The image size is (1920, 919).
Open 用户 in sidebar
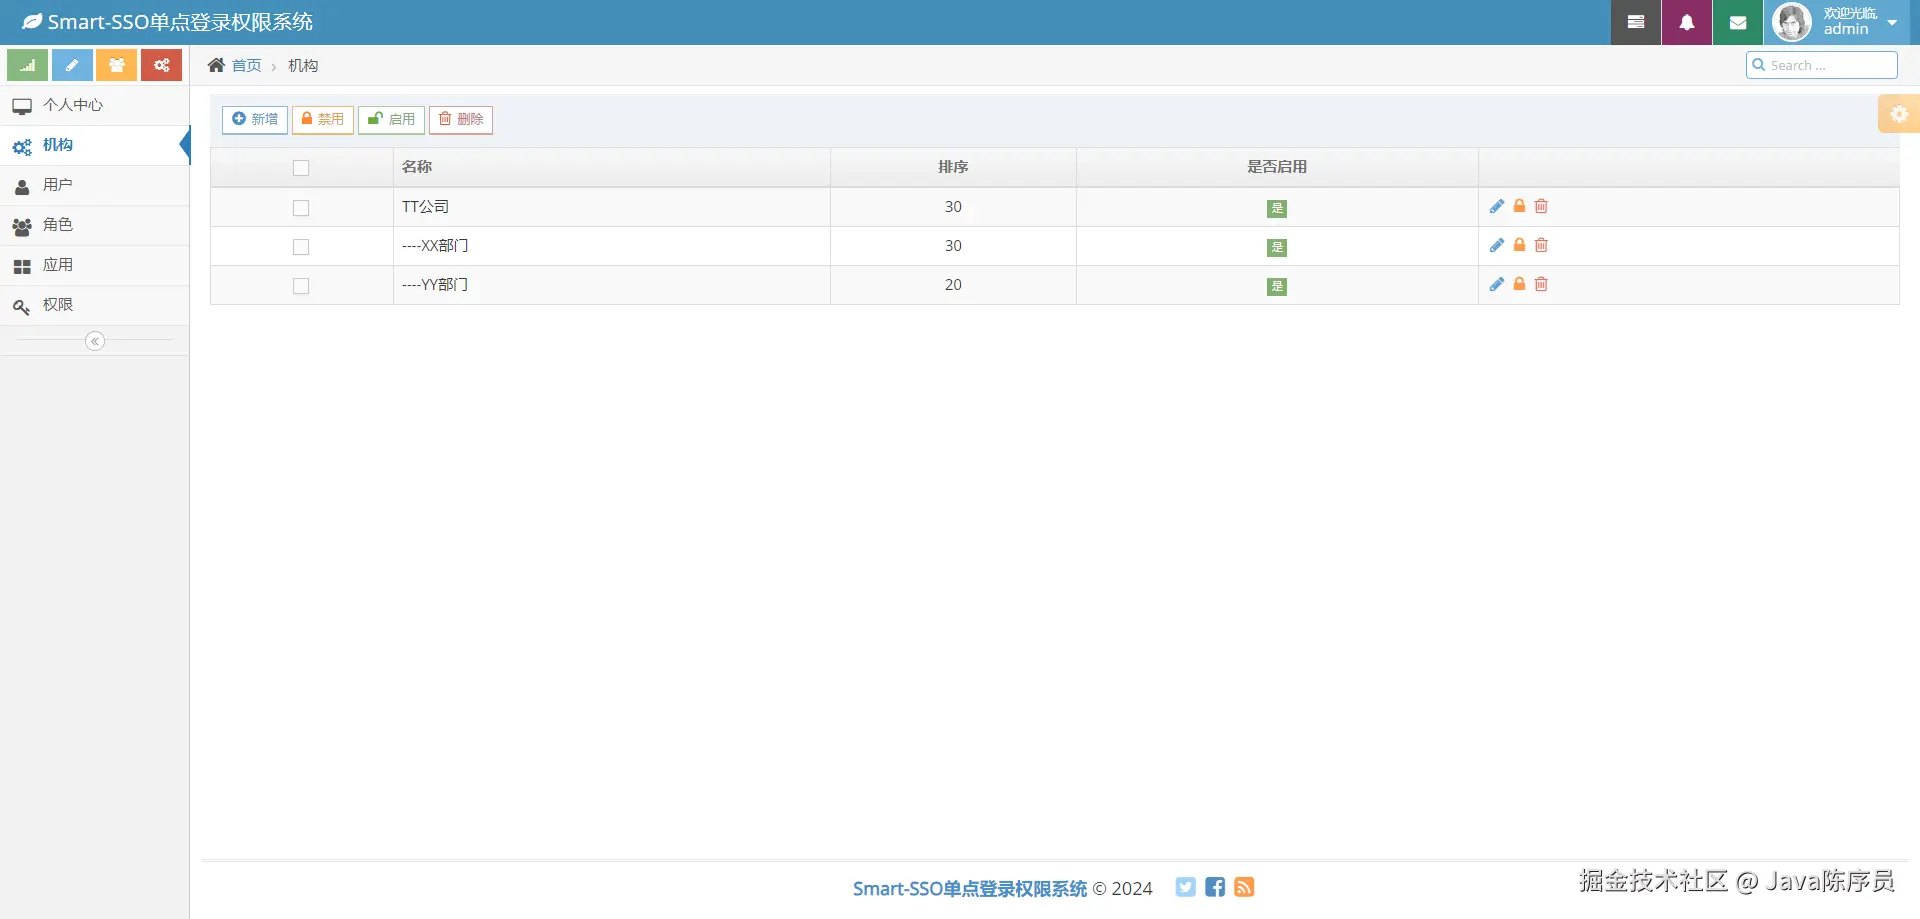point(95,185)
